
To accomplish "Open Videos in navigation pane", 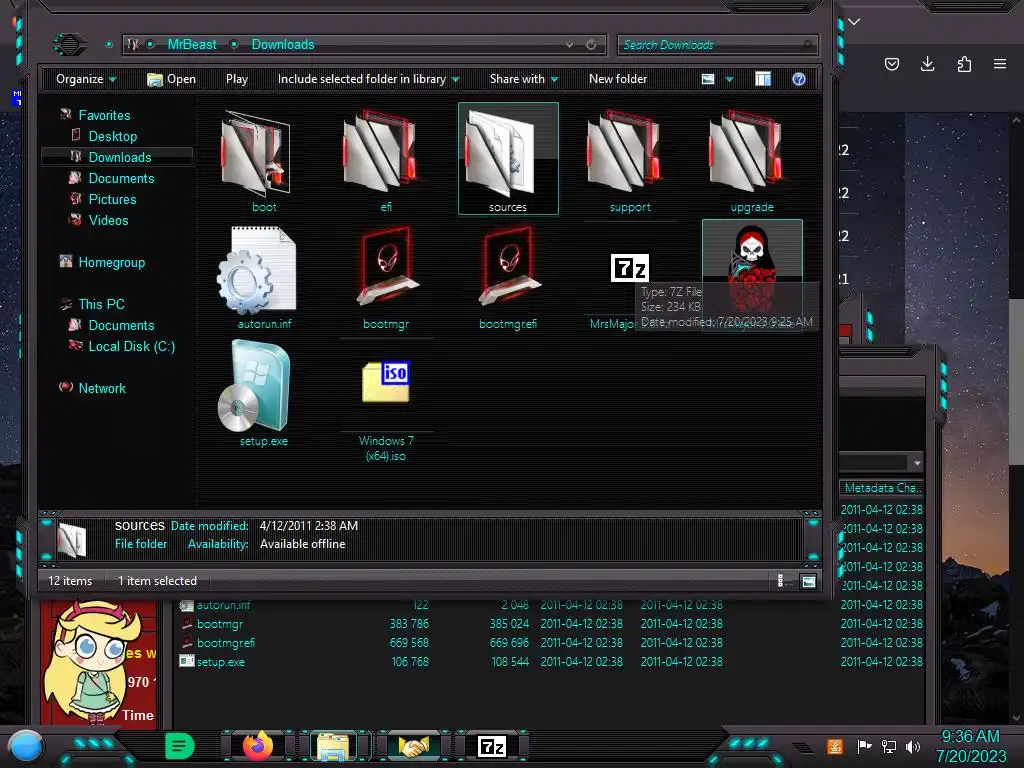I will coord(108,220).
